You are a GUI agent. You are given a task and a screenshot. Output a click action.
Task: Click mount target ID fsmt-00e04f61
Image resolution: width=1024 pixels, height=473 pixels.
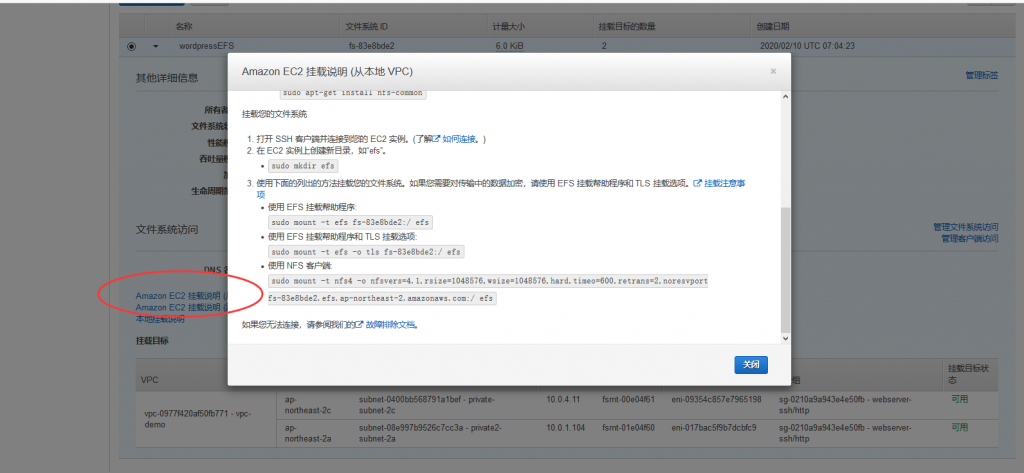[x=628, y=399]
